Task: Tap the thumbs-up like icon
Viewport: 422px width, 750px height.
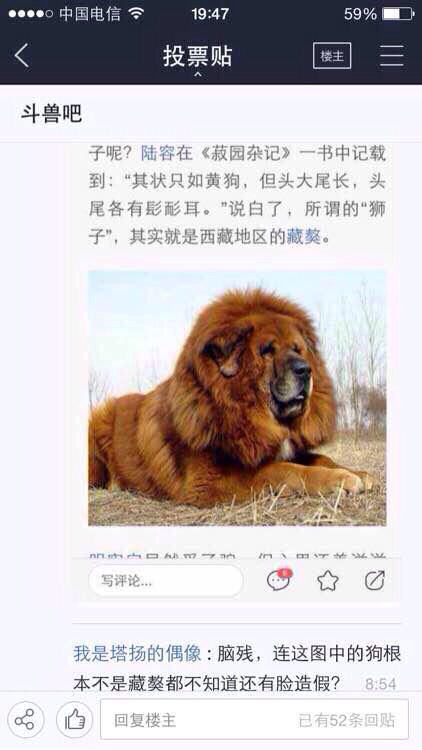Action: point(75,719)
